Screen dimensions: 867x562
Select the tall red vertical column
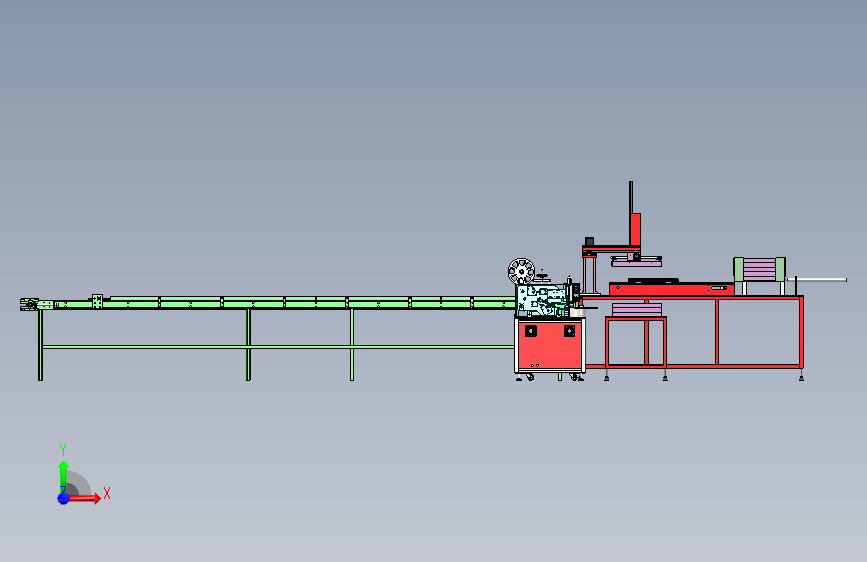click(634, 216)
